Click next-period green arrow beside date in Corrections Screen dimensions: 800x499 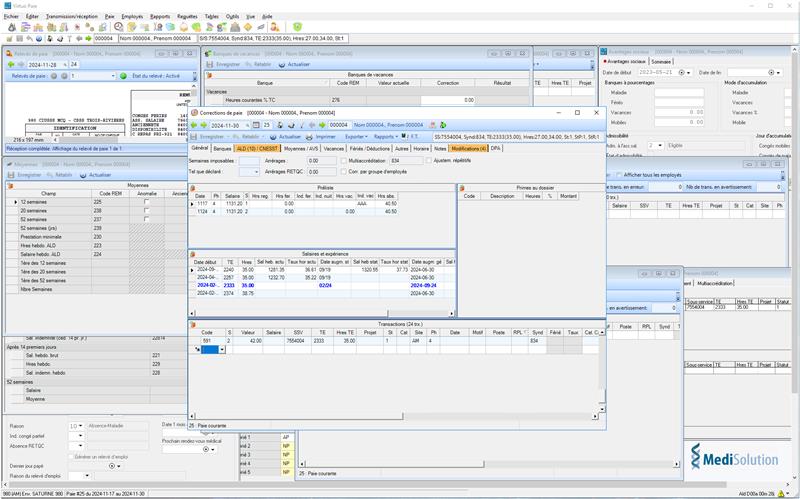[204, 125]
